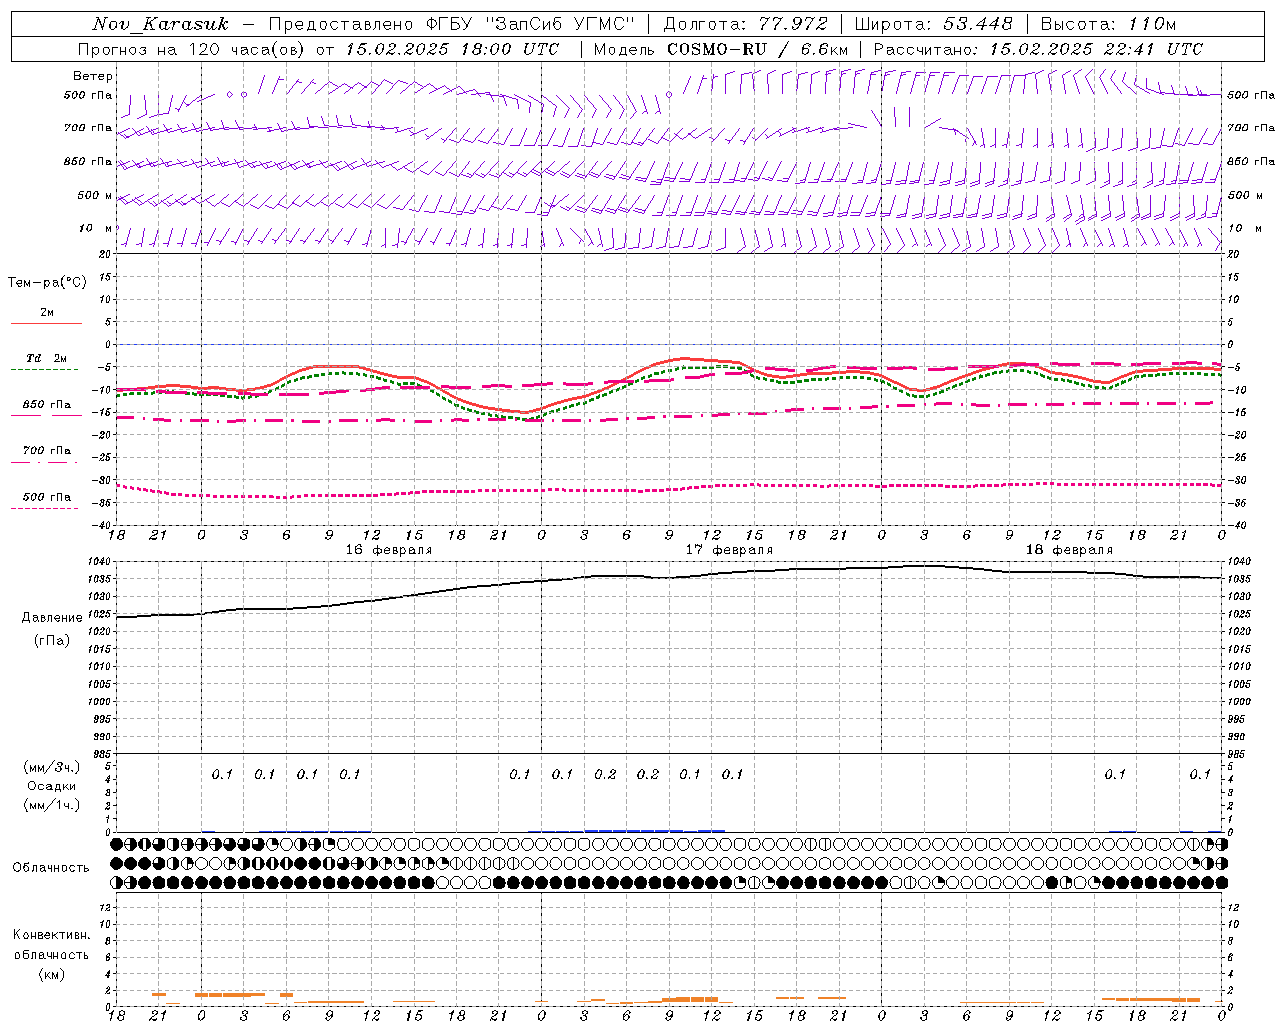This screenshot has height=1024, width=1280.
Task: Click the 'Облачность' cloud cover label
Action: click(x=51, y=867)
